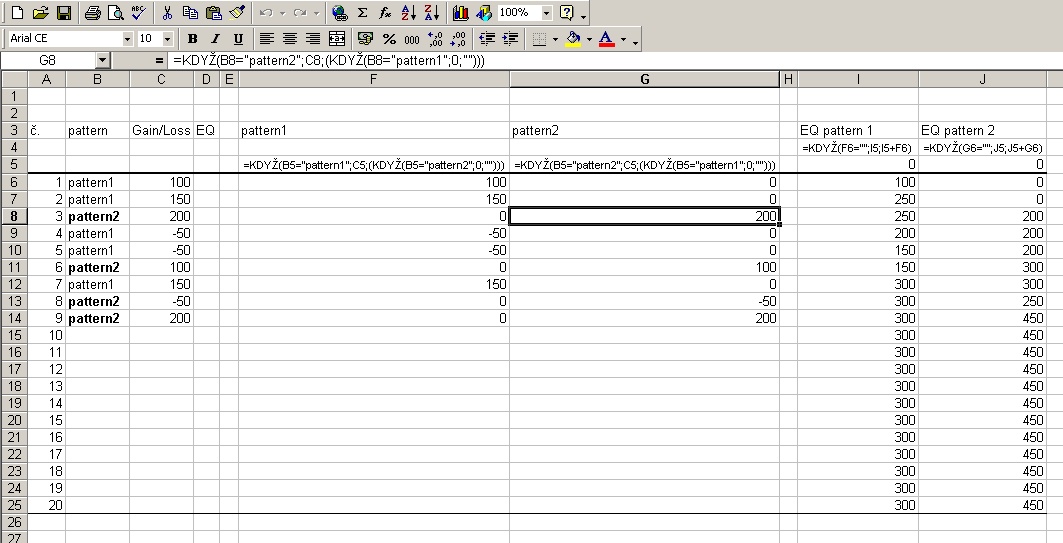Open standard toolbar More Buttons chevron
Viewport: 1063px width, 543px height.
584,14
